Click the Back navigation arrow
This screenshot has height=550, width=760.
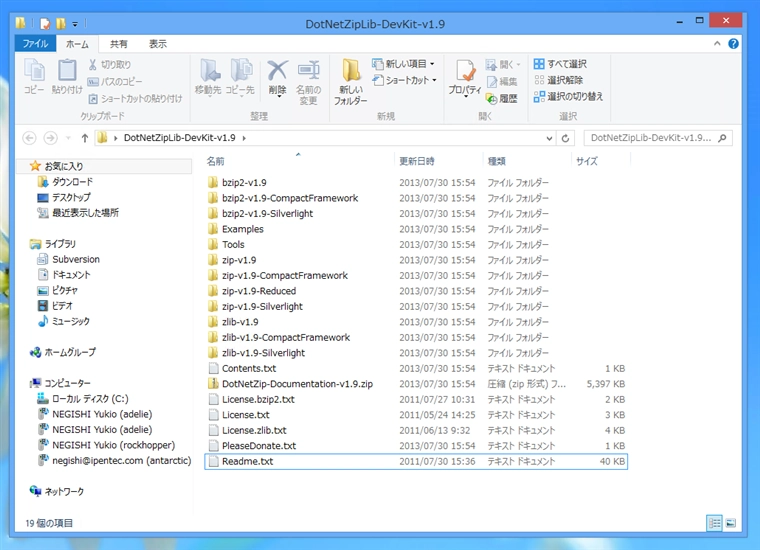[30, 138]
